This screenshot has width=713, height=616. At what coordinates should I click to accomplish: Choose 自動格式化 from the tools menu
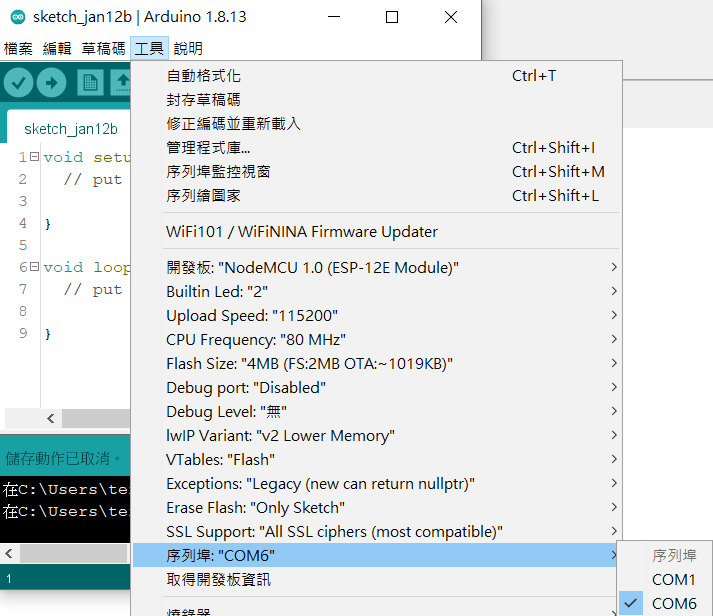(204, 76)
